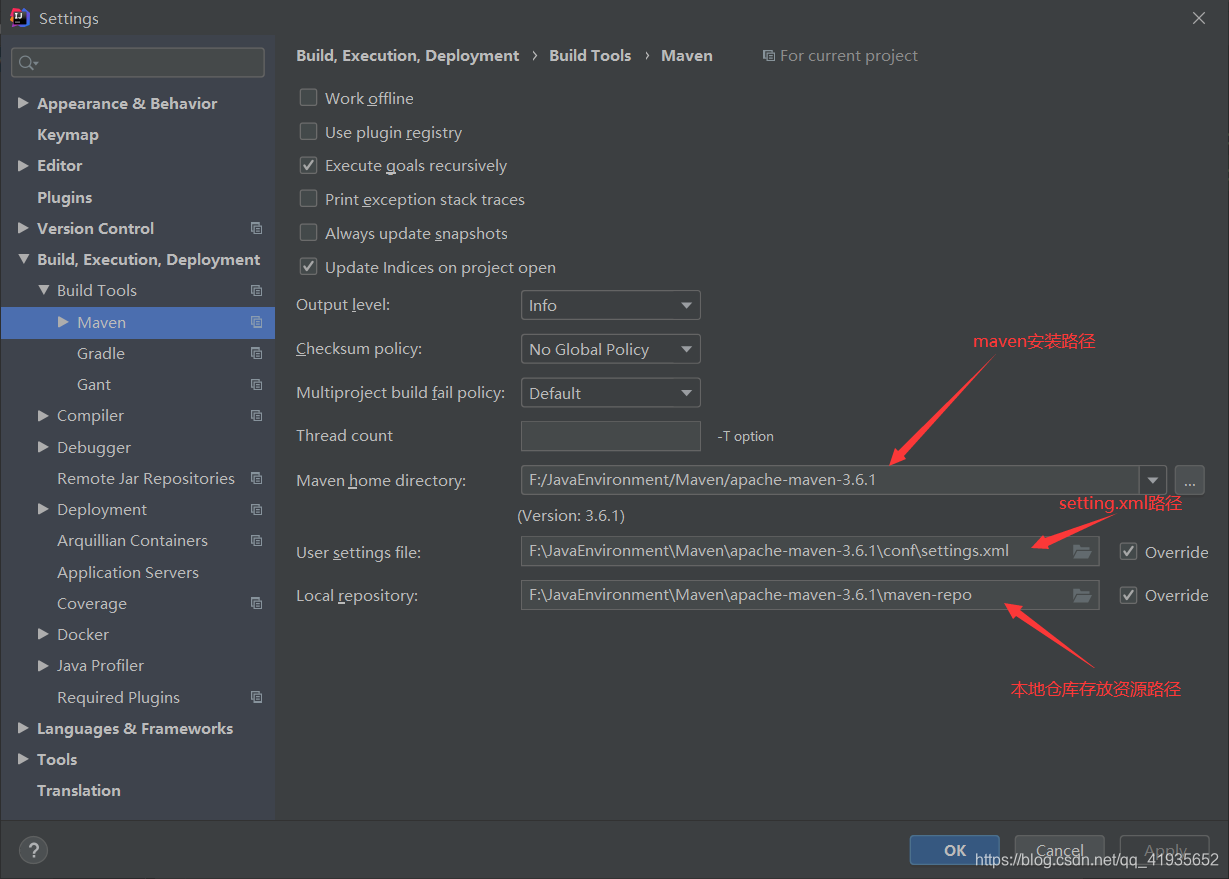Expand the Debugger node
The image size is (1229, 879).
tap(43, 447)
